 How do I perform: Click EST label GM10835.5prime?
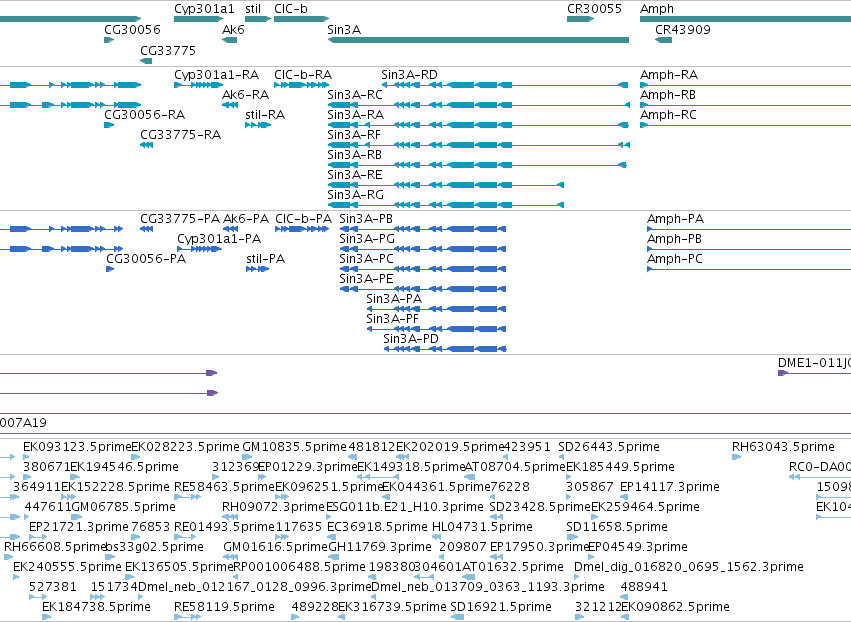pyautogui.click(x=294, y=447)
